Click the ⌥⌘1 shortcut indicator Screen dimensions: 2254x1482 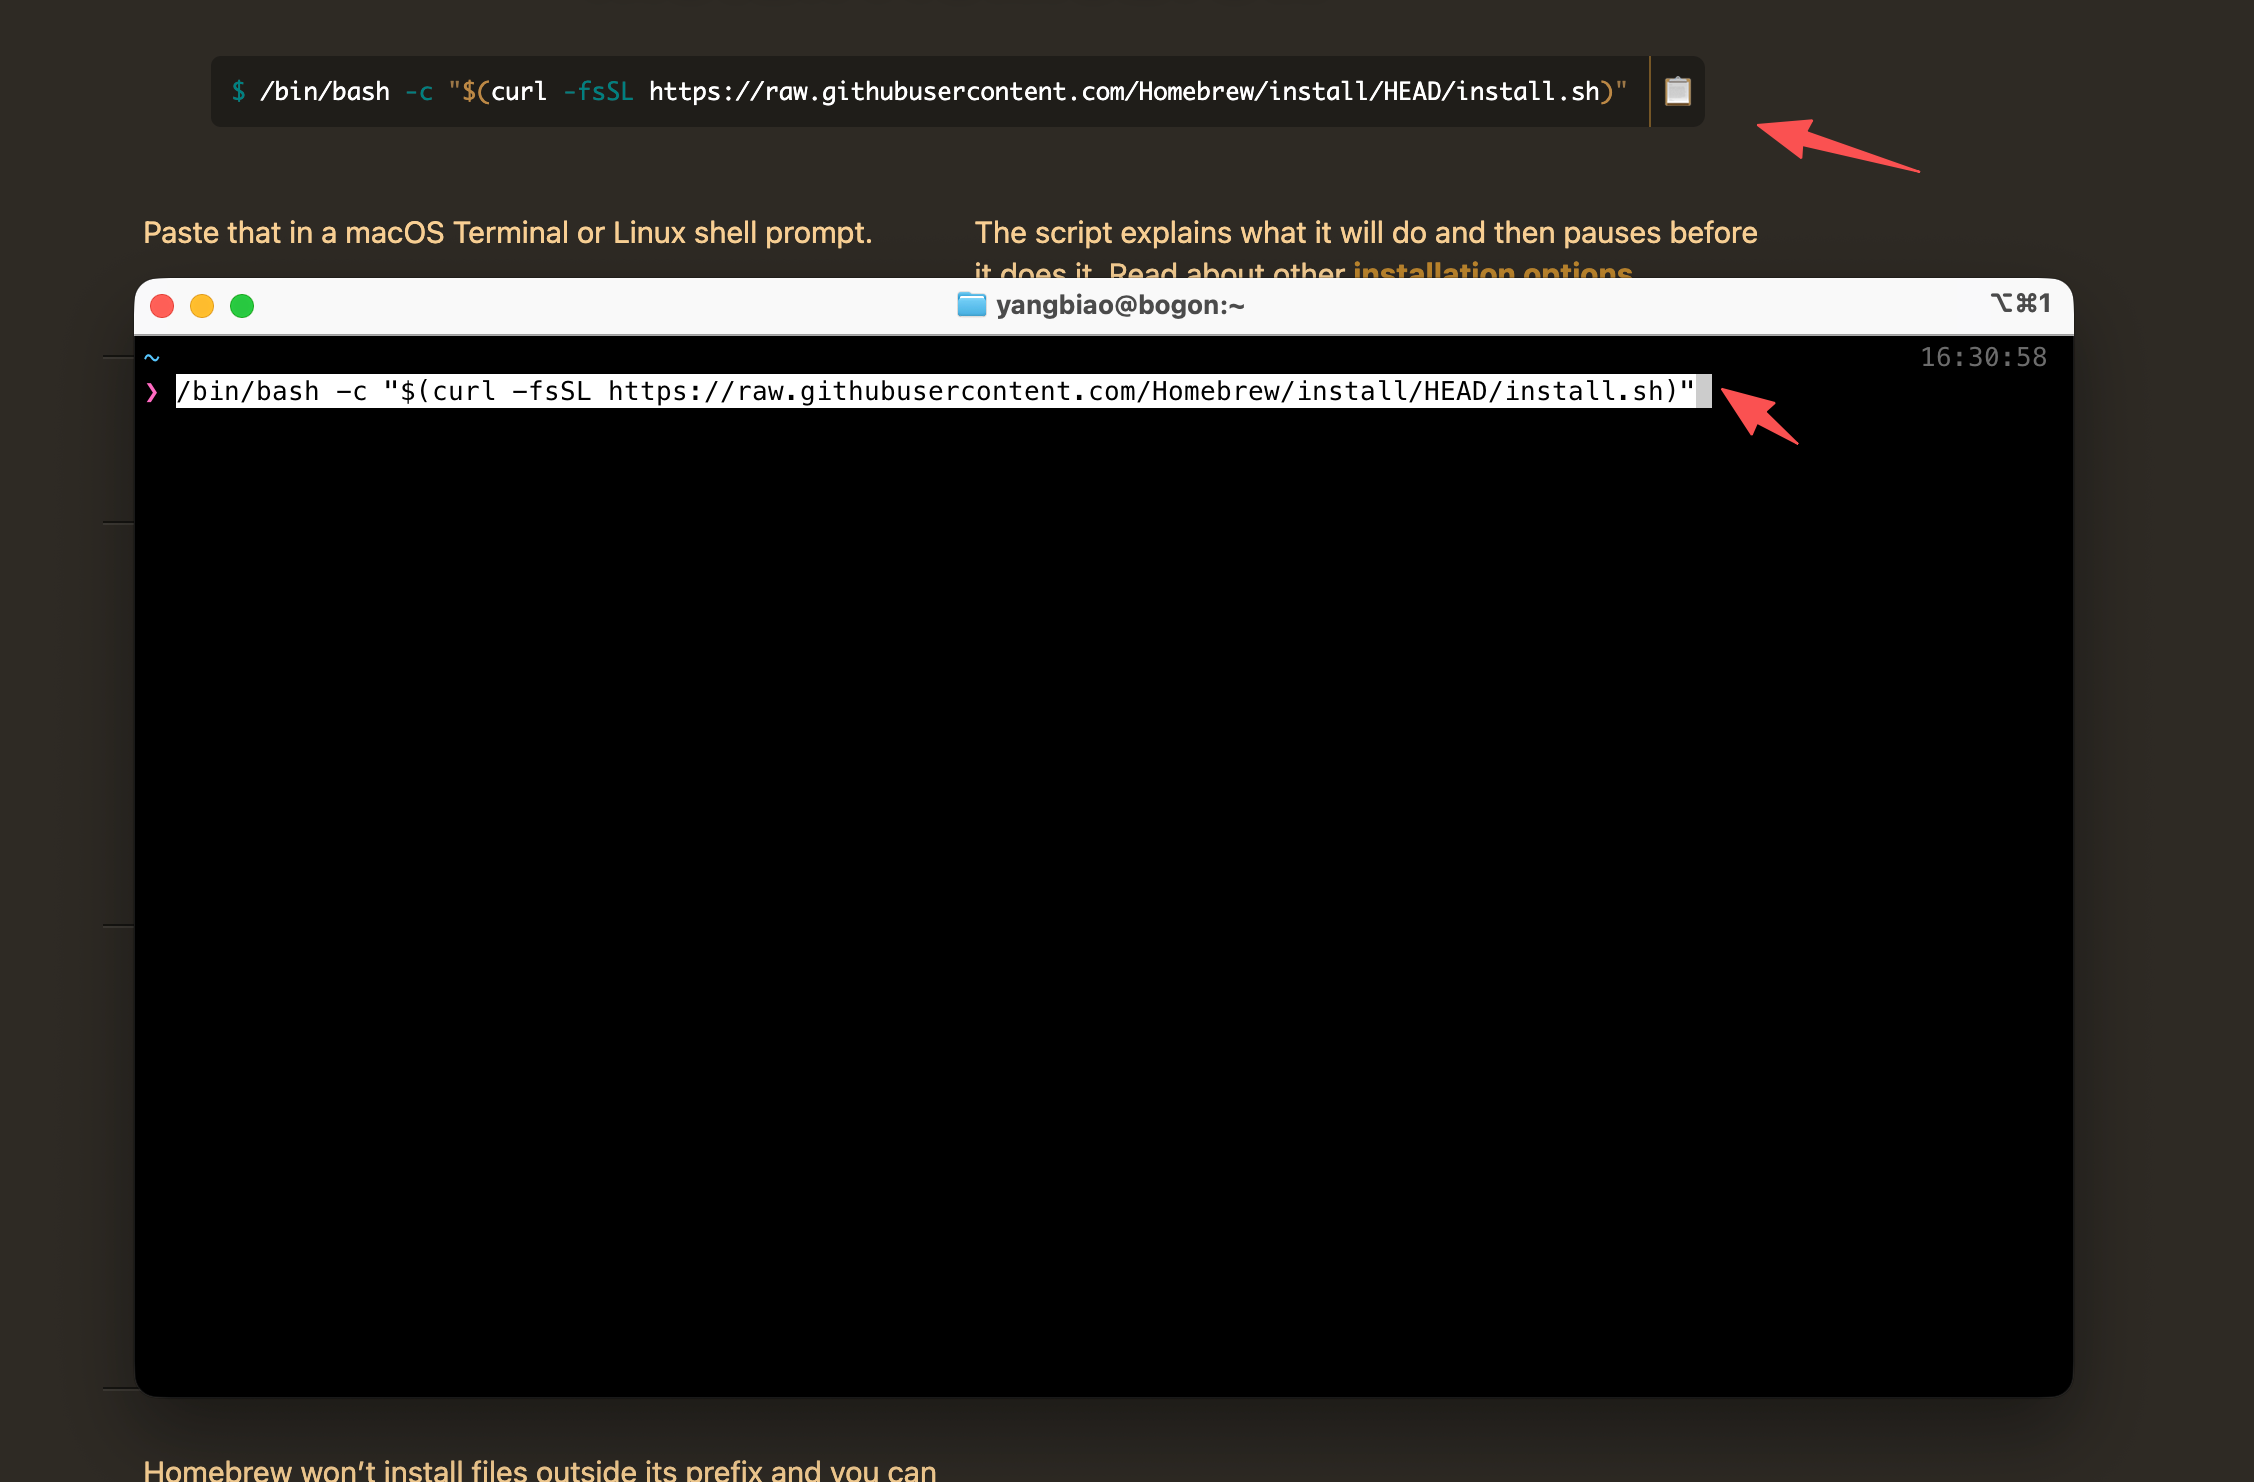2020,303
